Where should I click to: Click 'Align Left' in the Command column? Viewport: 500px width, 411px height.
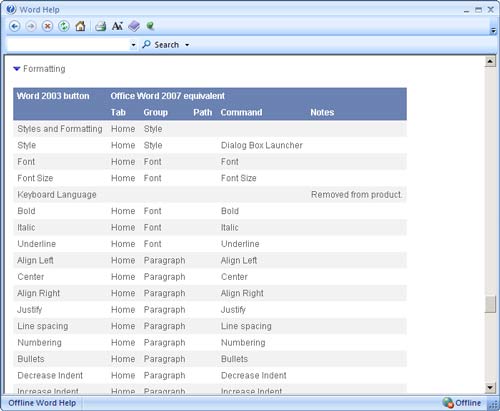(x=239, y=260)
